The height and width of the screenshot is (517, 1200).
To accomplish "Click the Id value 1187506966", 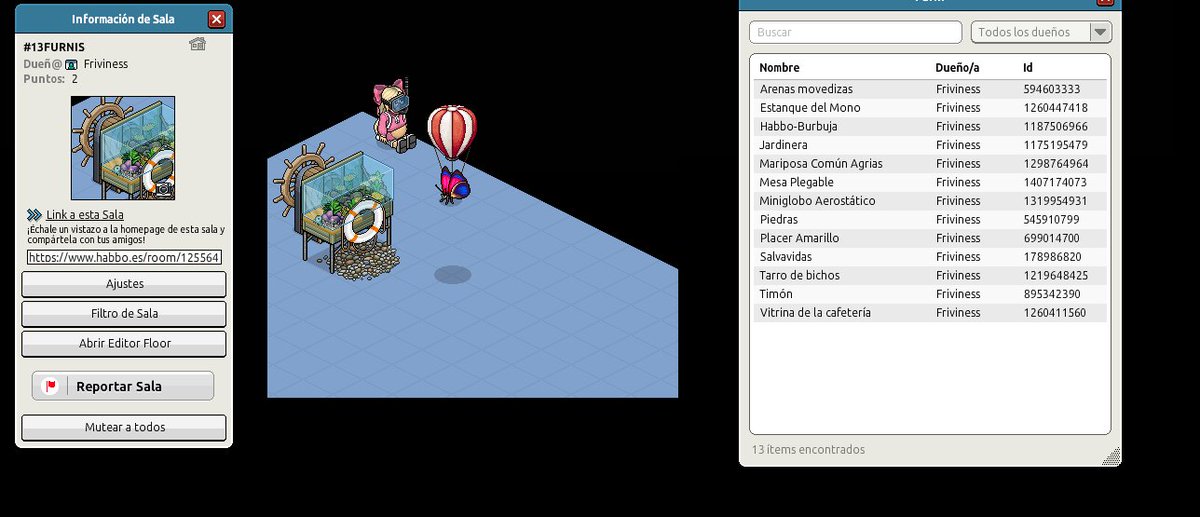I will pyautogui.click(x=1054, y=126).
